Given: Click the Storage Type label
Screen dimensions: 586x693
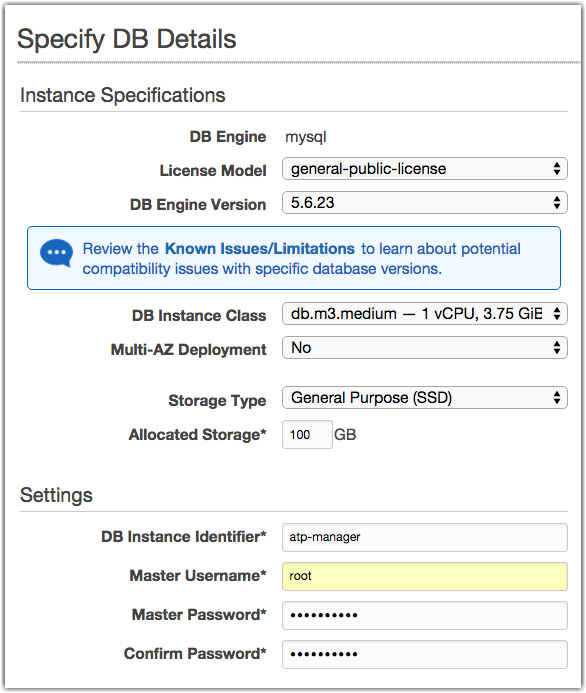Looking at the screenshot, I should point(217,400).
